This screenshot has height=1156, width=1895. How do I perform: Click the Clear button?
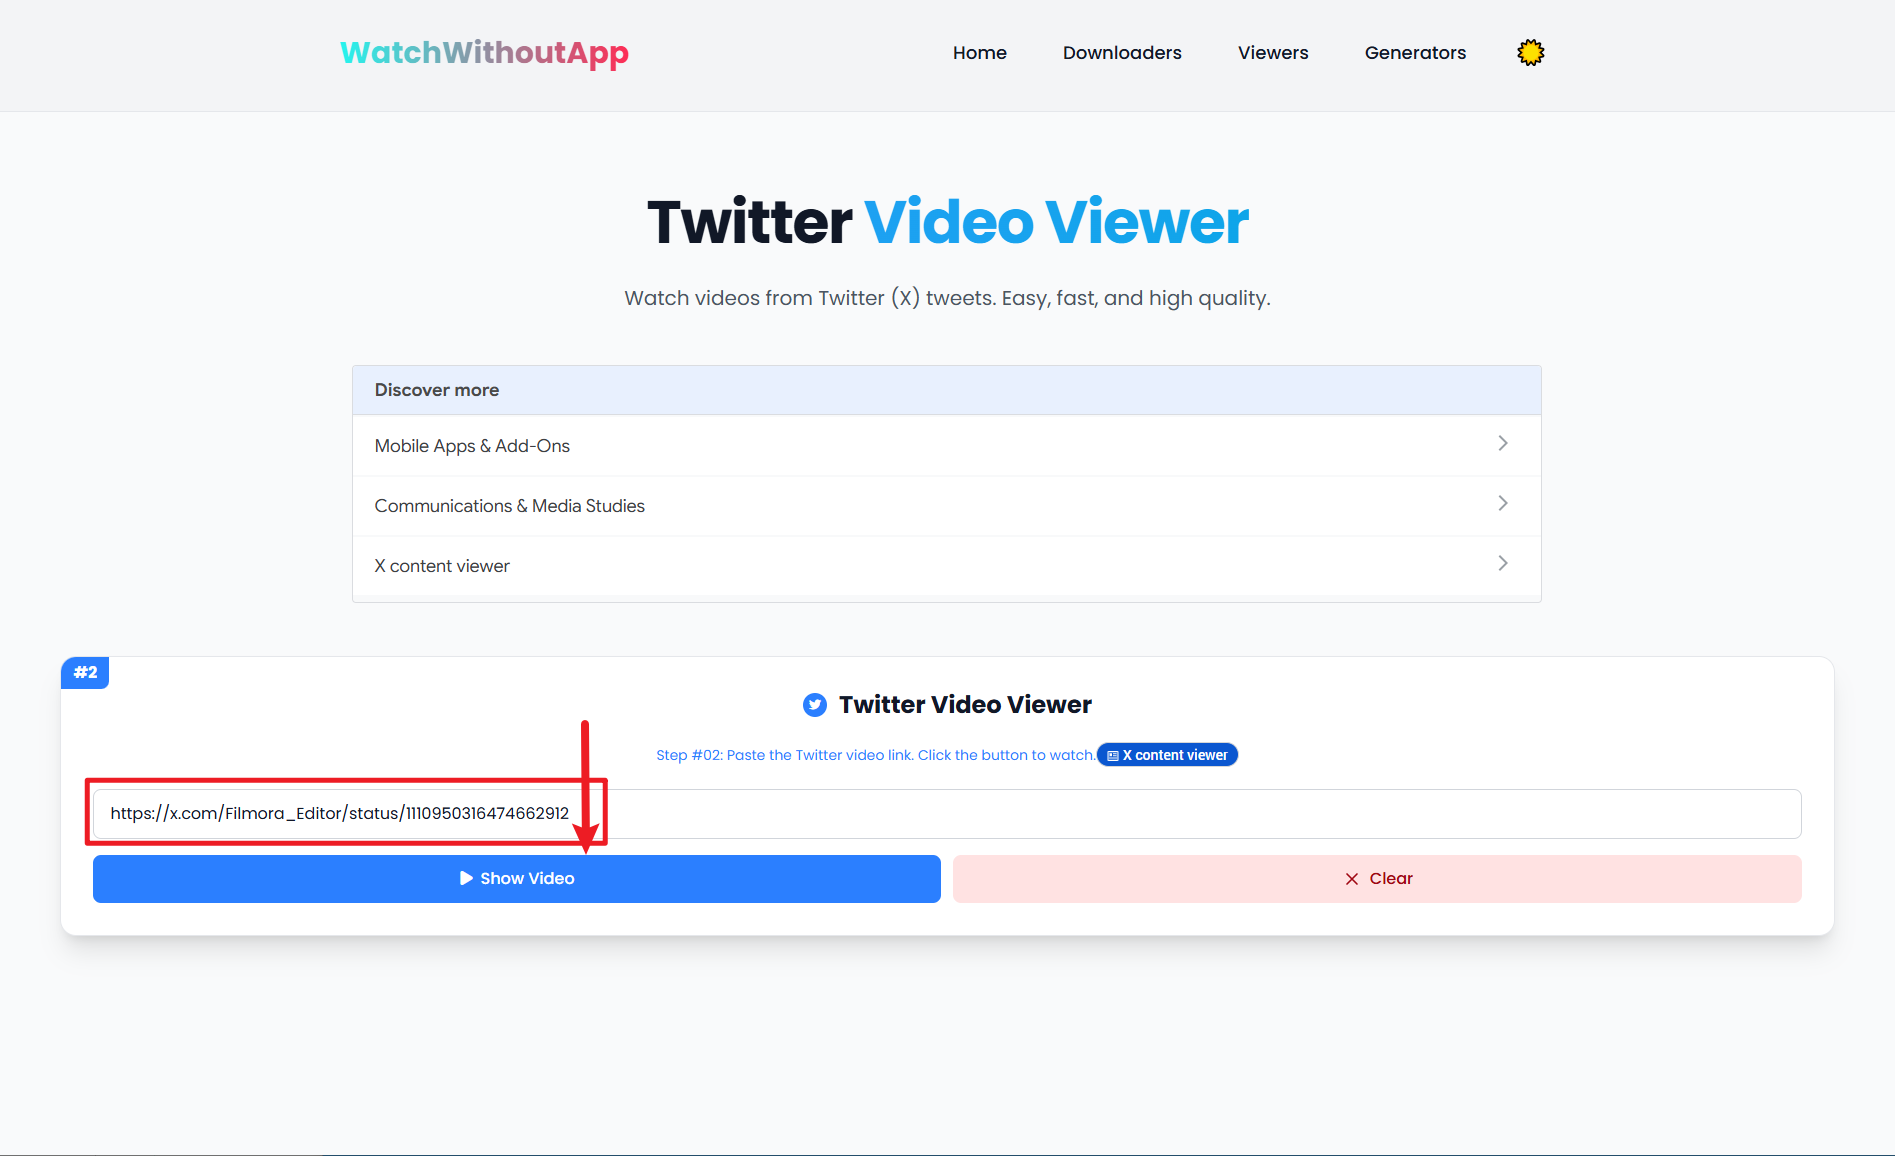pyautogui.click(x=1377, y=879)
